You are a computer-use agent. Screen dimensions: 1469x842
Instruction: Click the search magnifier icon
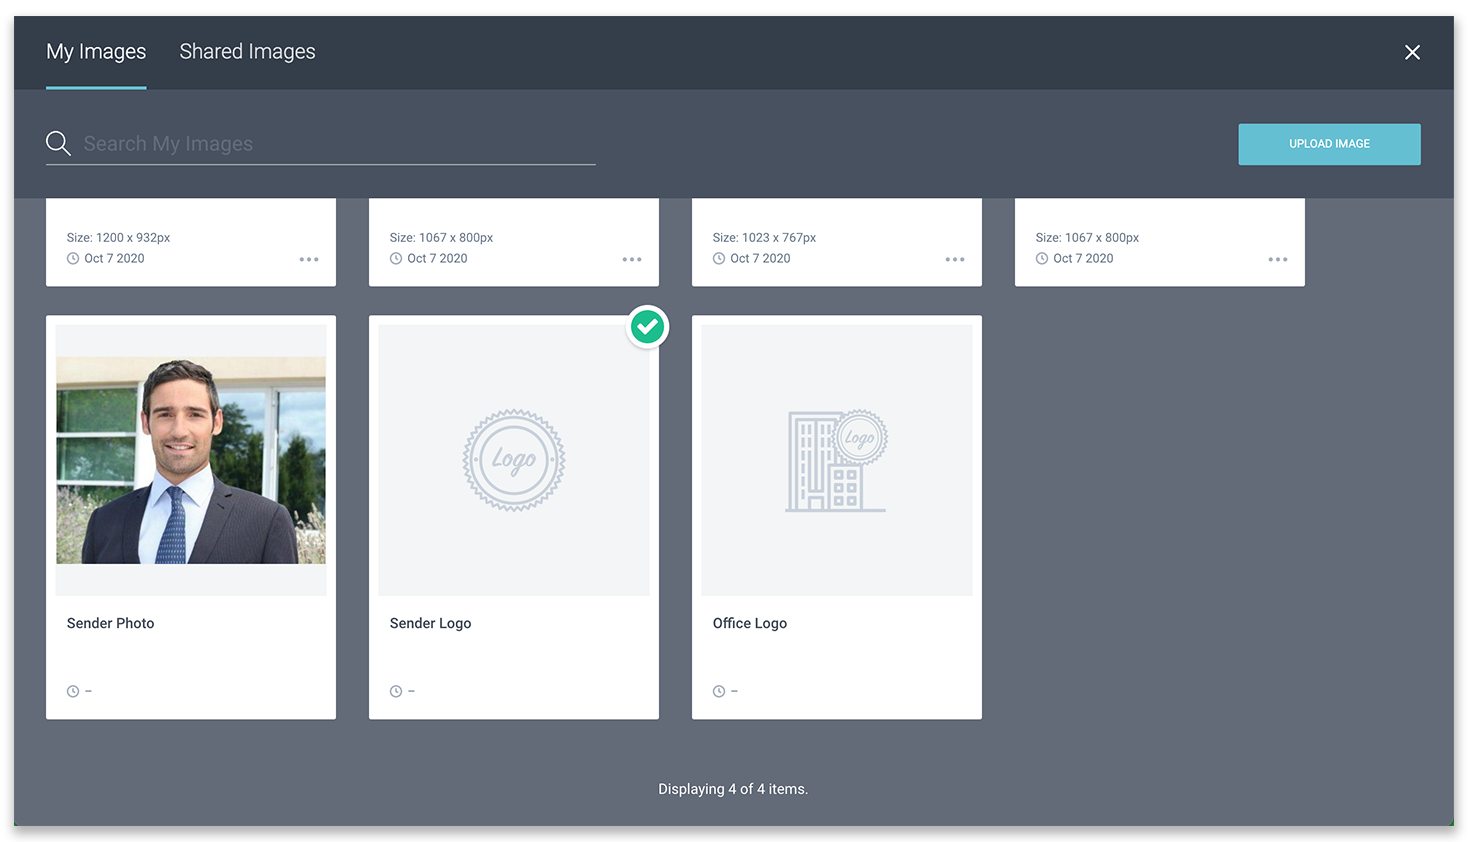point(58,143)
